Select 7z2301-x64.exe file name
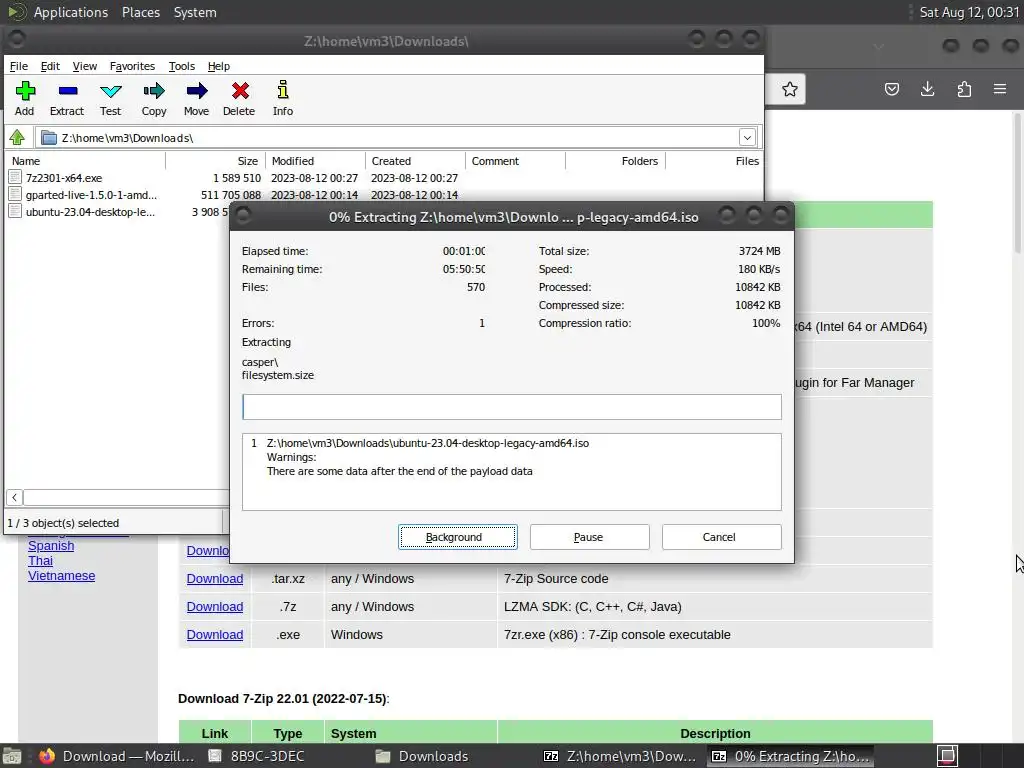The image size is (1024, 768). point(64,178)
